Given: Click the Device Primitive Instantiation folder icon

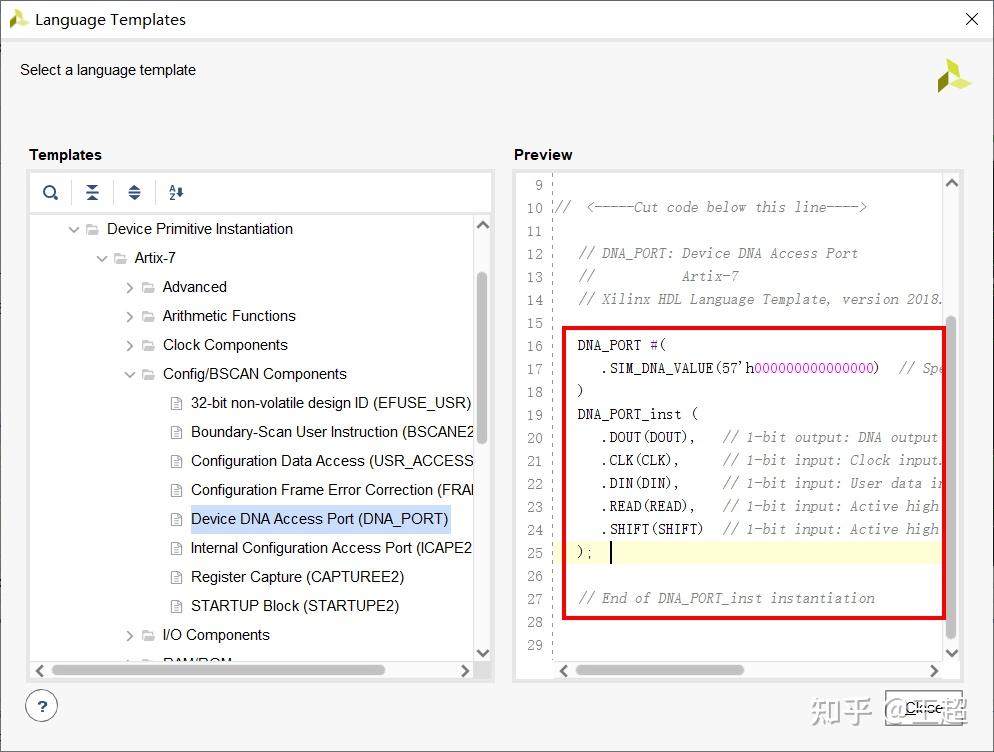Looking at the screenshot, I should coord(93,230).
